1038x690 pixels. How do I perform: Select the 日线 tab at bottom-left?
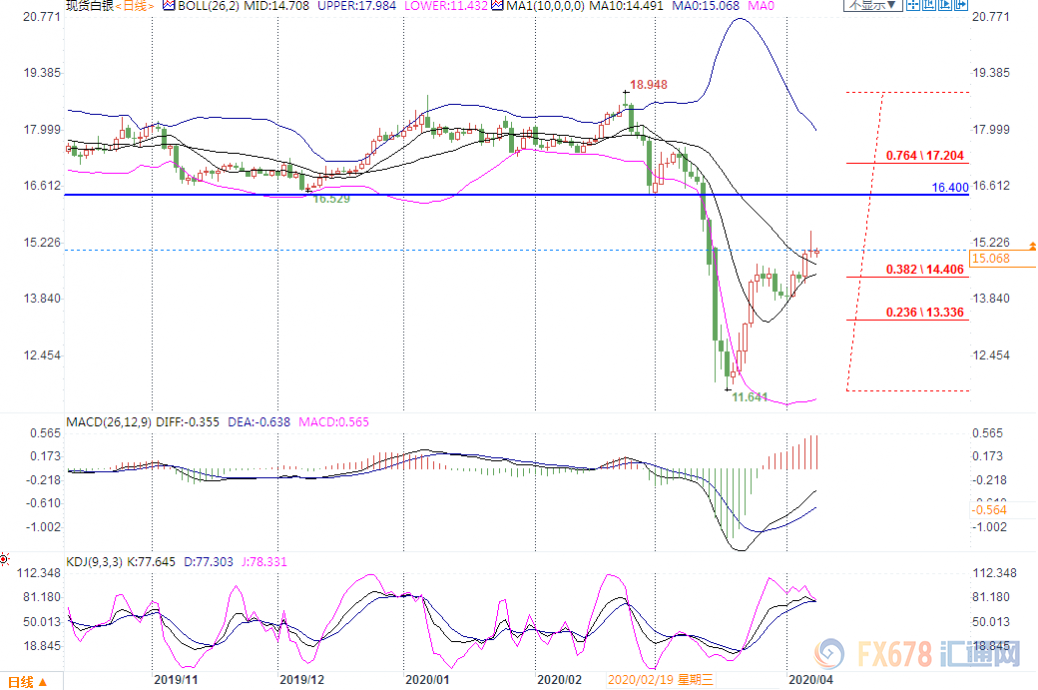coord(21,682)
